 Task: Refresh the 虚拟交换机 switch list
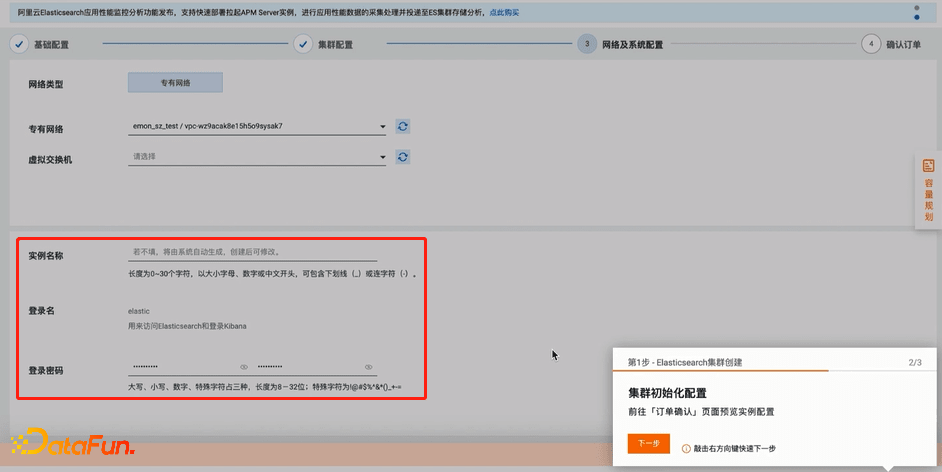(403, 157)
